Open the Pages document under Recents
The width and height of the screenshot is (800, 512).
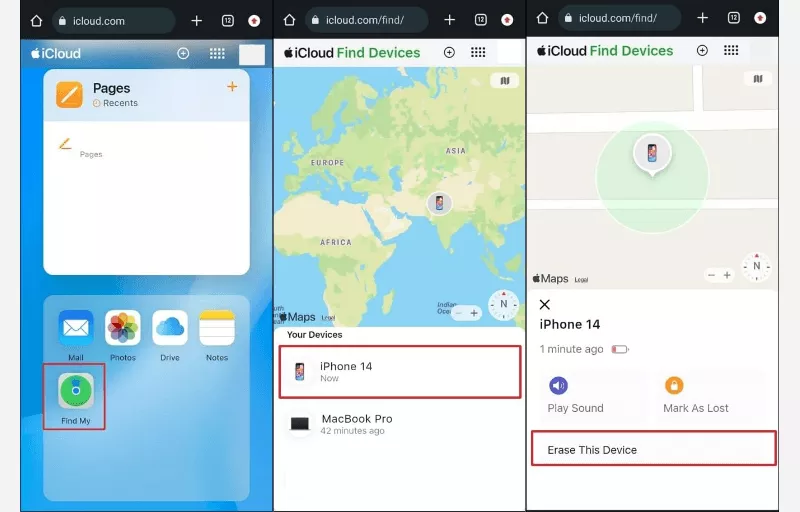(66, 145)
